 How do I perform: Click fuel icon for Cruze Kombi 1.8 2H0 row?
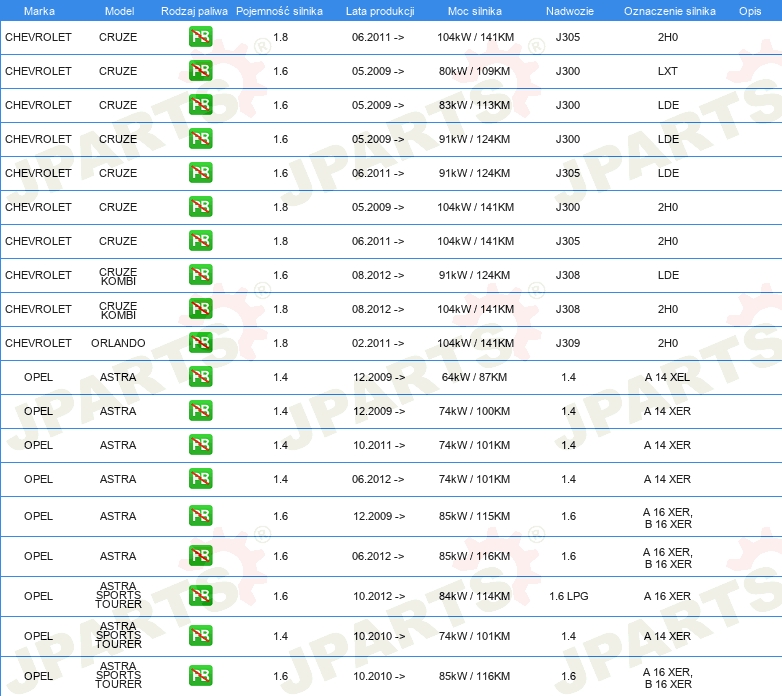click(200, 309)
